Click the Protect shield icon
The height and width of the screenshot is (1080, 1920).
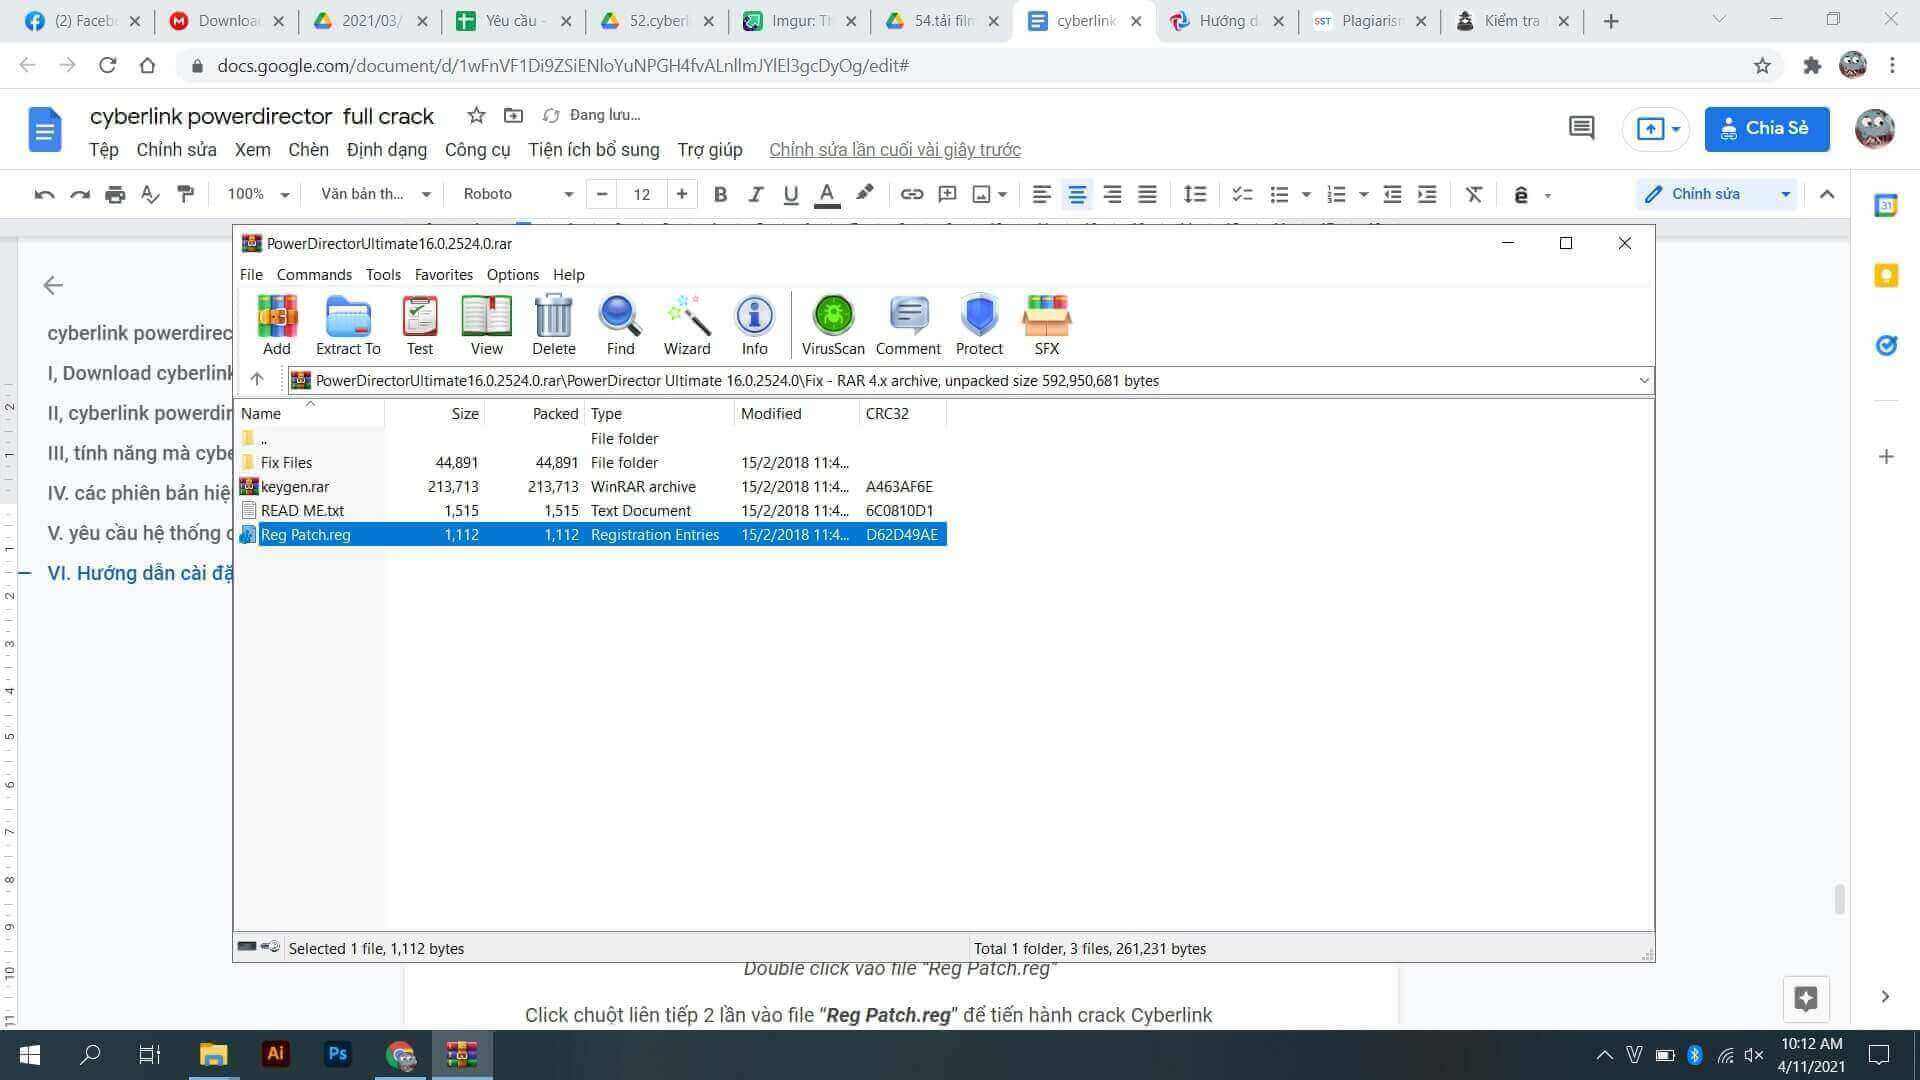[979, 325]
